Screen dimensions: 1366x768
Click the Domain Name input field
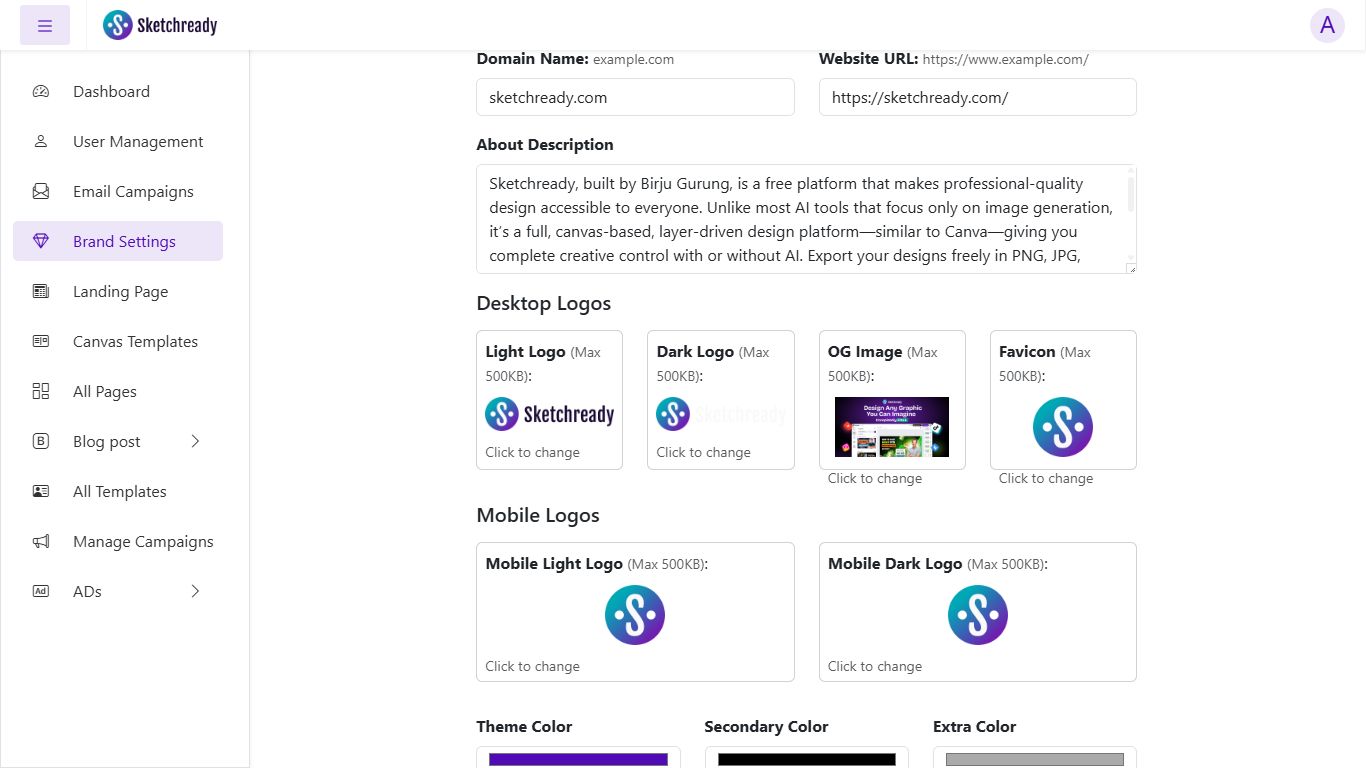point(635,97)
